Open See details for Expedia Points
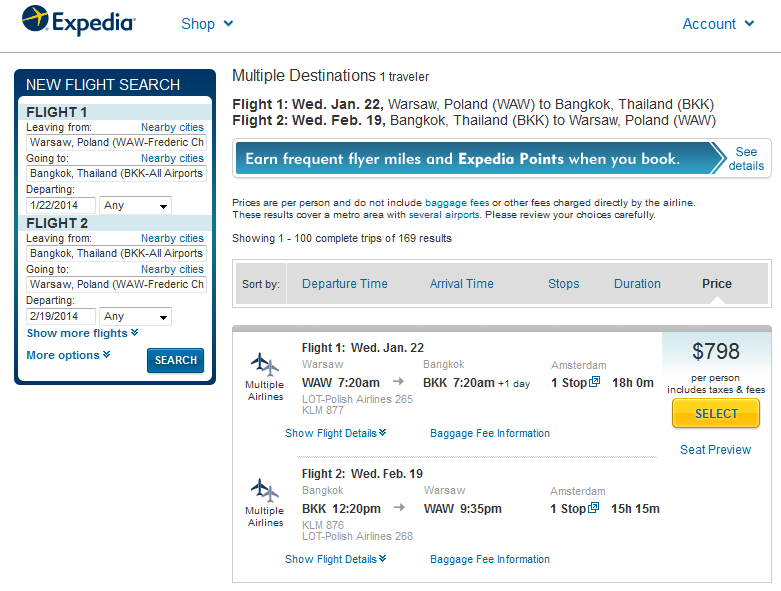Image resolution: width=781 pixels, height=591 pixels. [x=746, y=159]
